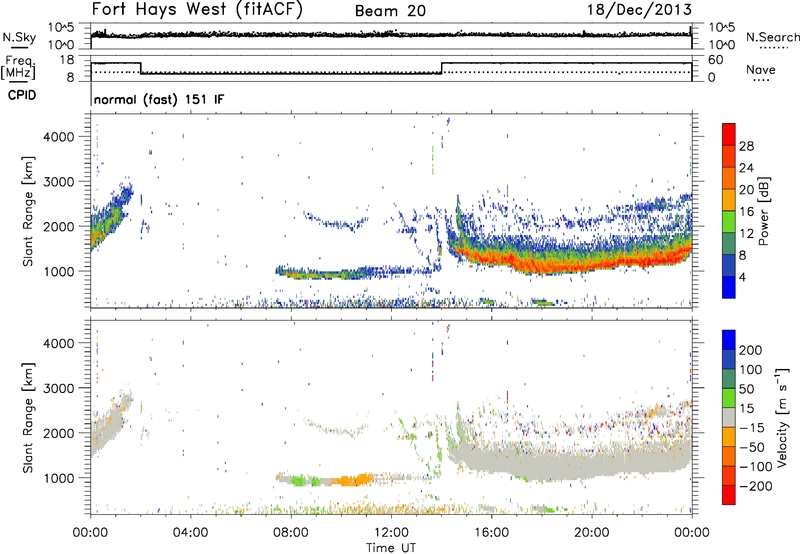The height and width of the screenshot is (554, 800).
Task: Click "Slant Range [km]" on the velocity panel
Action: pyautogui.click(x=28, y=418)
